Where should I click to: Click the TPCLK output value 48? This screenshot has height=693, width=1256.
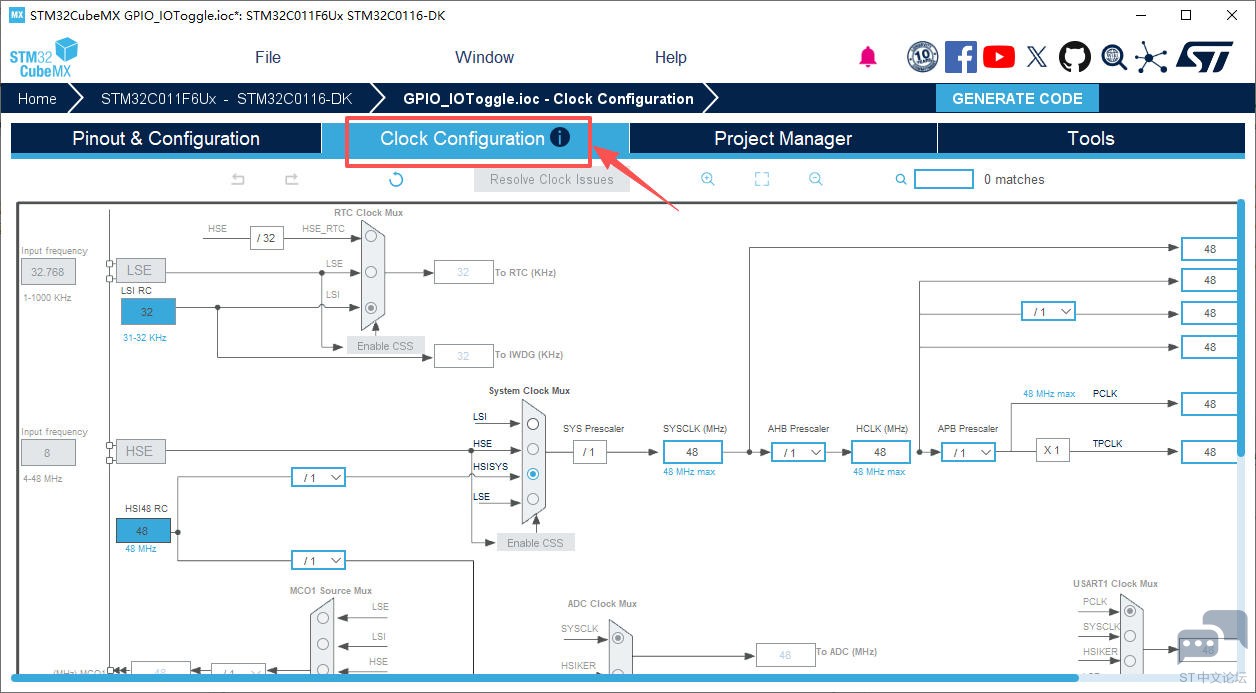(1210, 452)
